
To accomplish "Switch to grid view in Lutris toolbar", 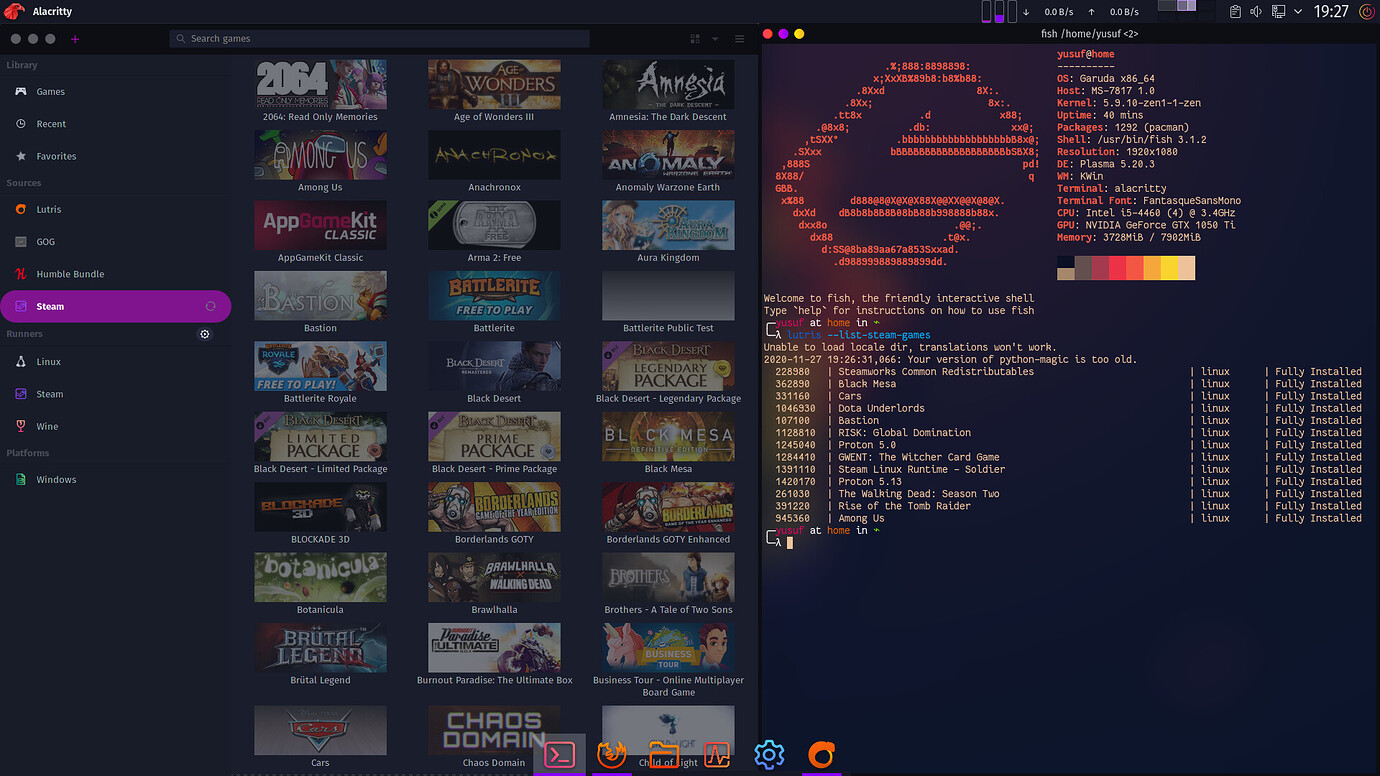I will (695, 38).
